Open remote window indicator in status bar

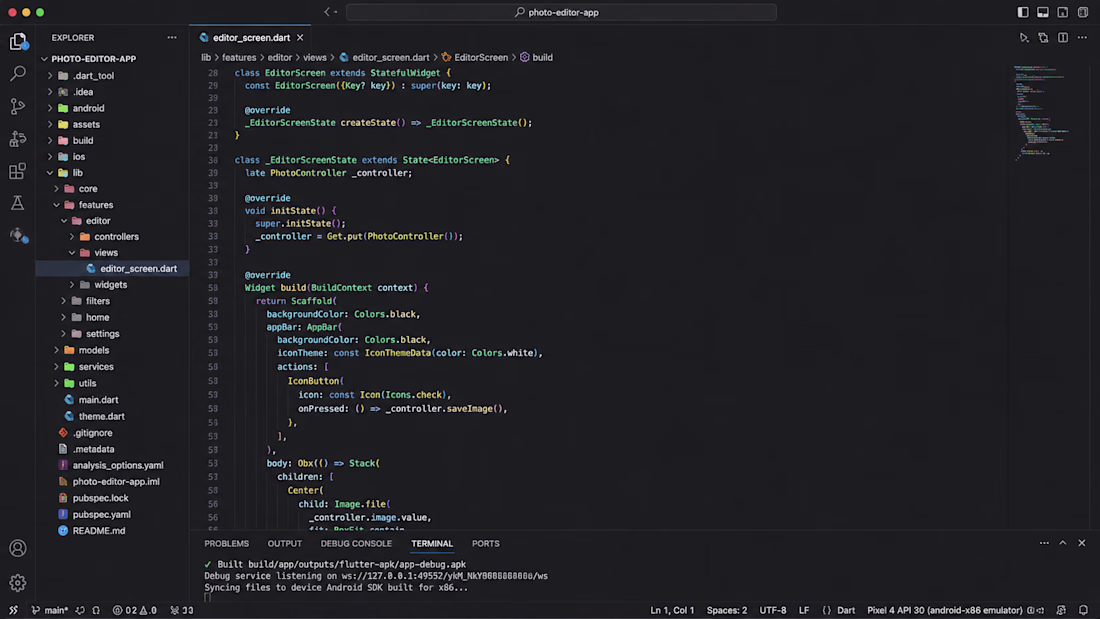point(13,611)
